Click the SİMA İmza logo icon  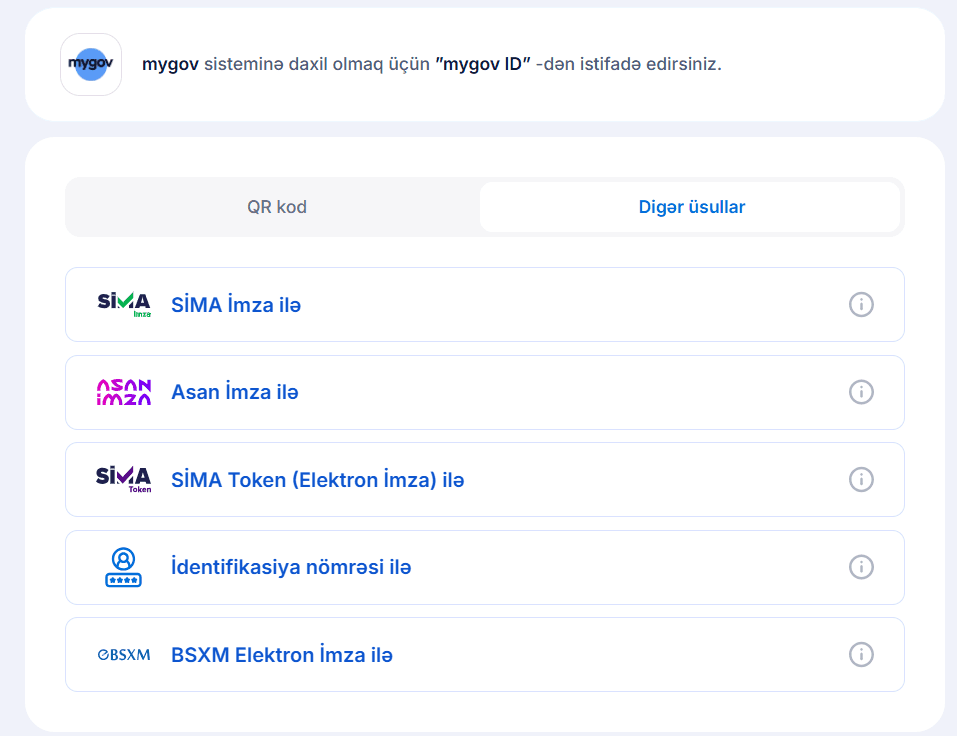click(124, 304)
